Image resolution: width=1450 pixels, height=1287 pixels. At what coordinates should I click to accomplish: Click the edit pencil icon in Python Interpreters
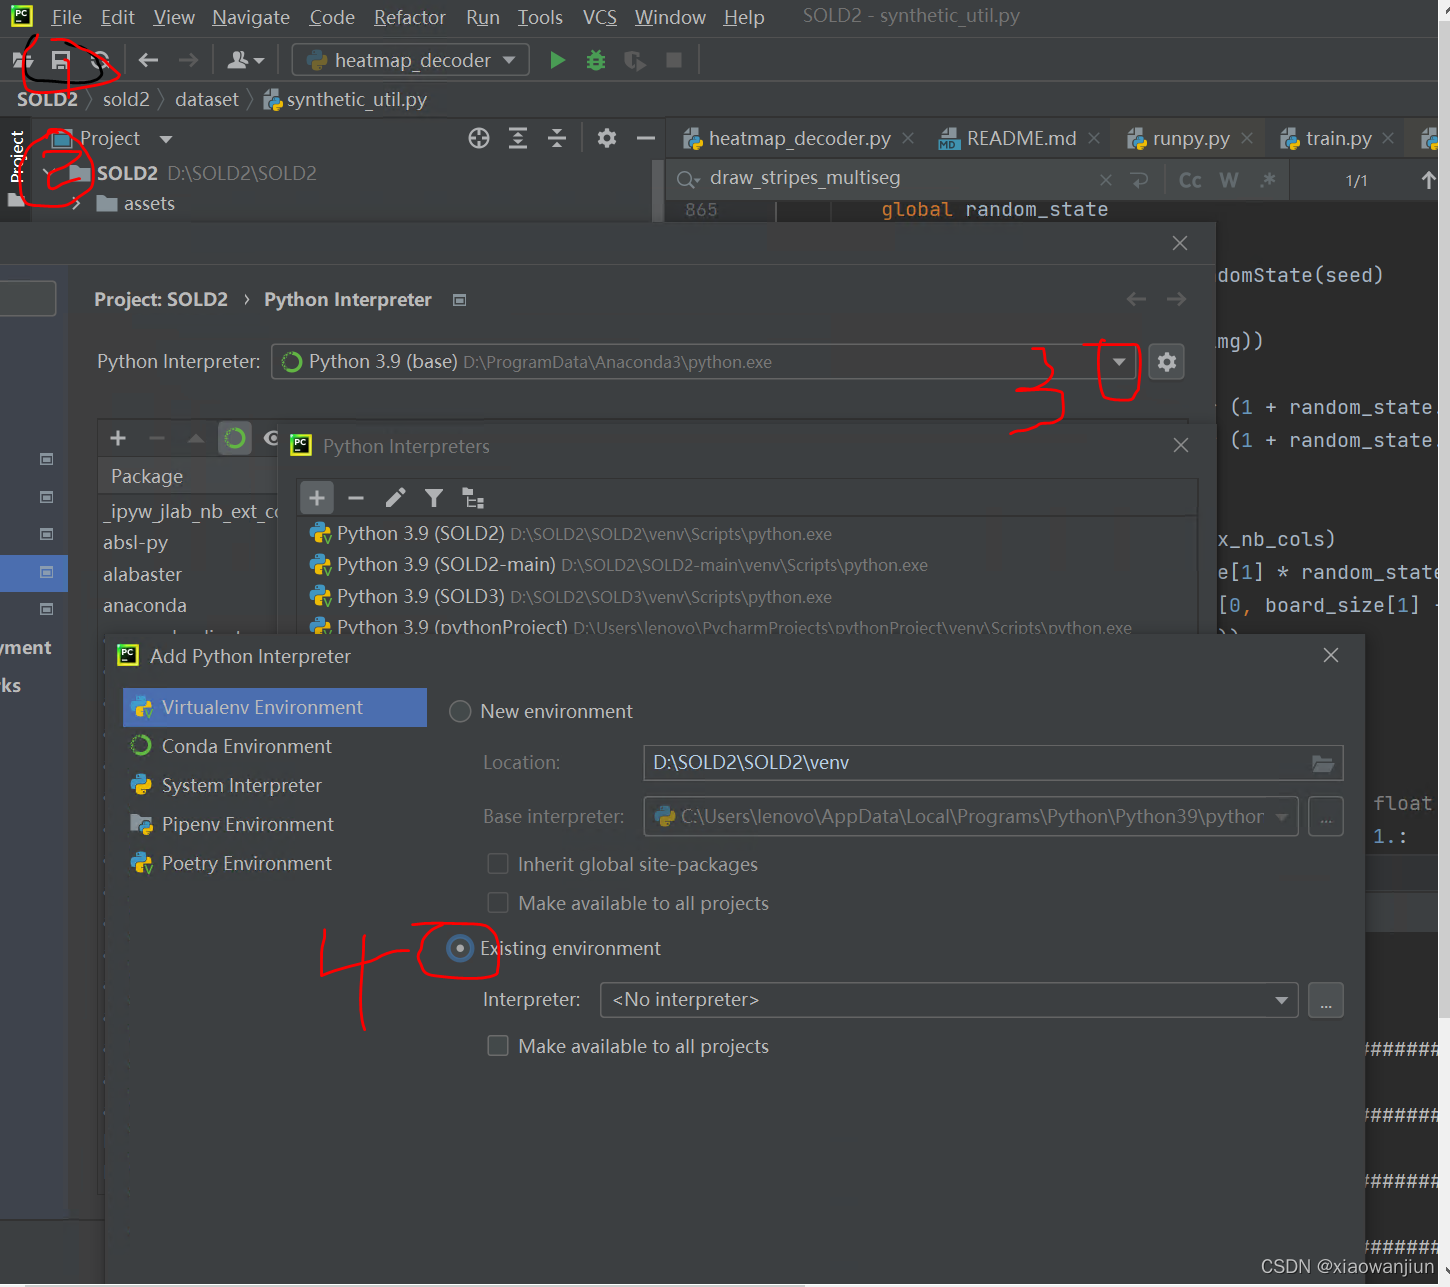395,498
